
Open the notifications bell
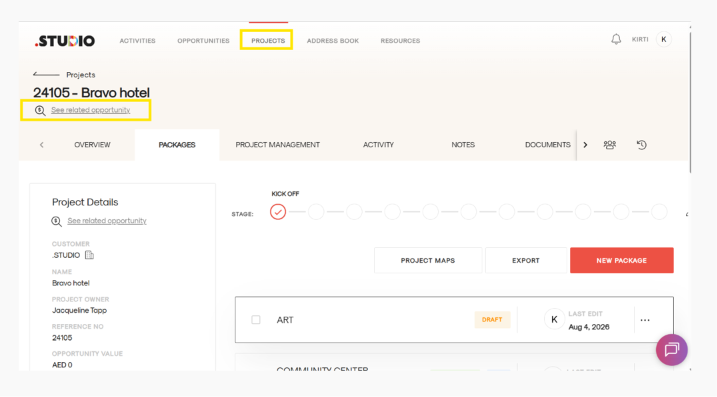(x=616, y=39)
